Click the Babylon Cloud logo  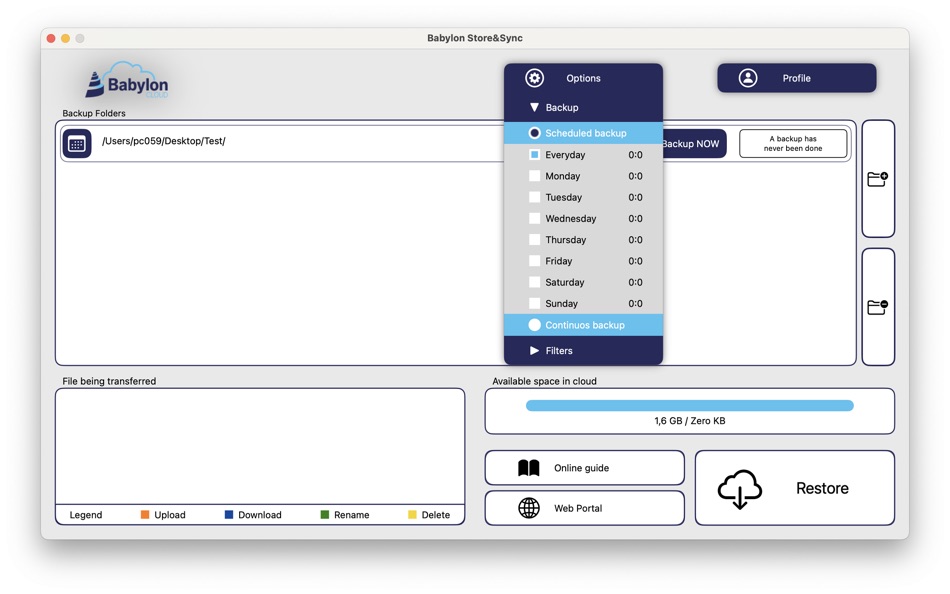click(127, 81)
